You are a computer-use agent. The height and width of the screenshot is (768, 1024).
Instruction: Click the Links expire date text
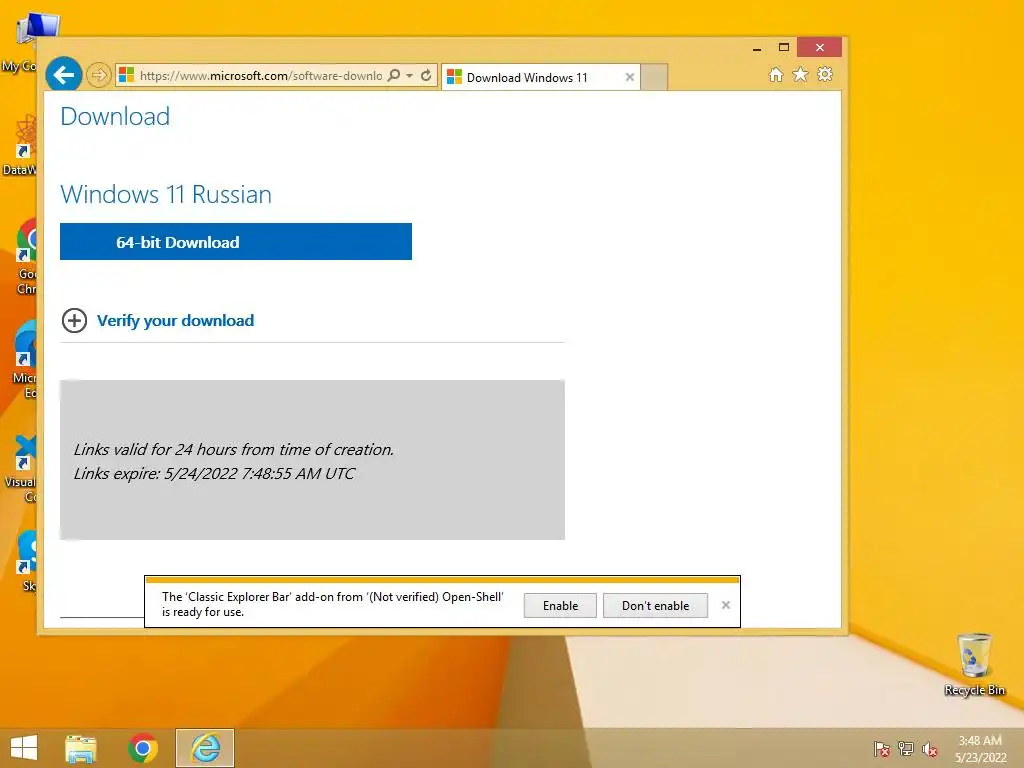click(214, 473)
